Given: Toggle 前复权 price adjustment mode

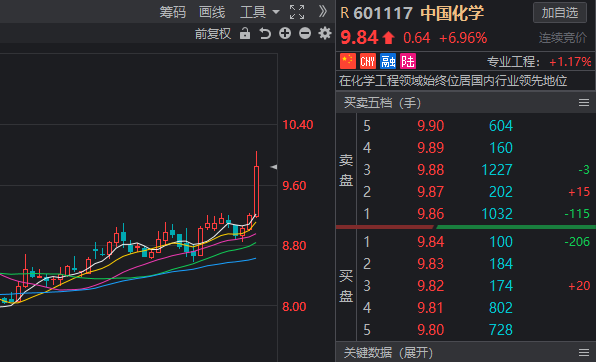Looking at the screenshot, I should [213, 34].
